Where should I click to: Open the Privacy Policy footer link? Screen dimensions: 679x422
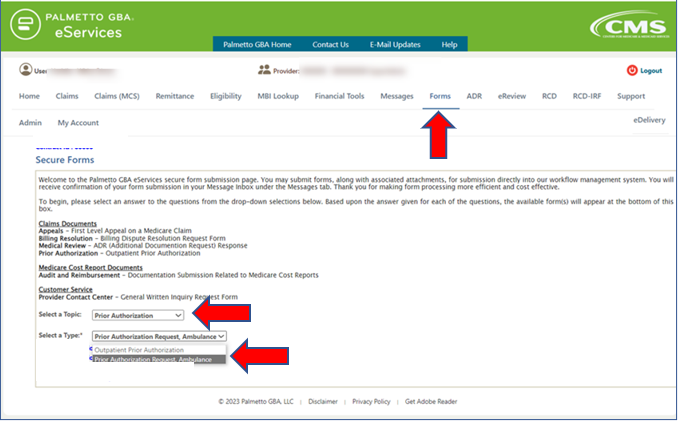371,402
